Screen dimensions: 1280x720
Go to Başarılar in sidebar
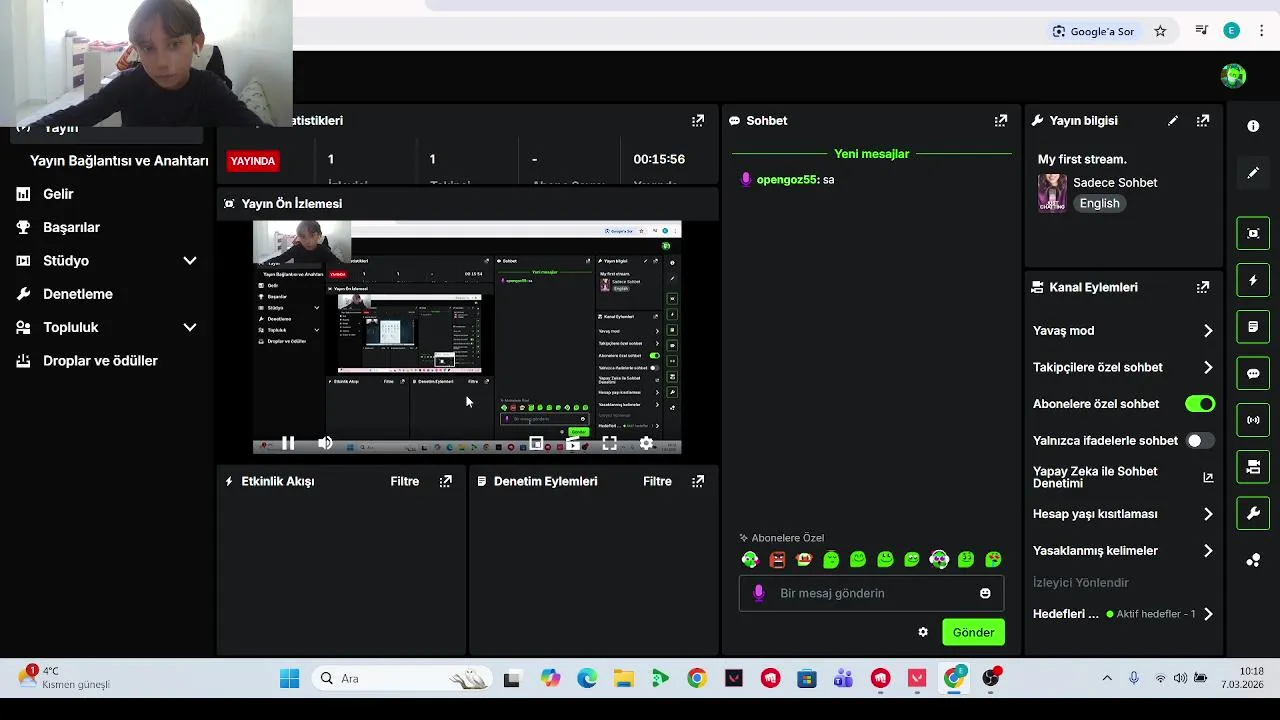click(71, 227)
